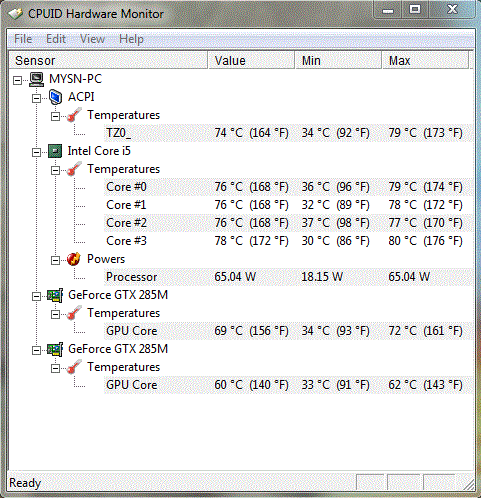Click the Ready status bar text

pyautogui.click(x=25, y=483)
